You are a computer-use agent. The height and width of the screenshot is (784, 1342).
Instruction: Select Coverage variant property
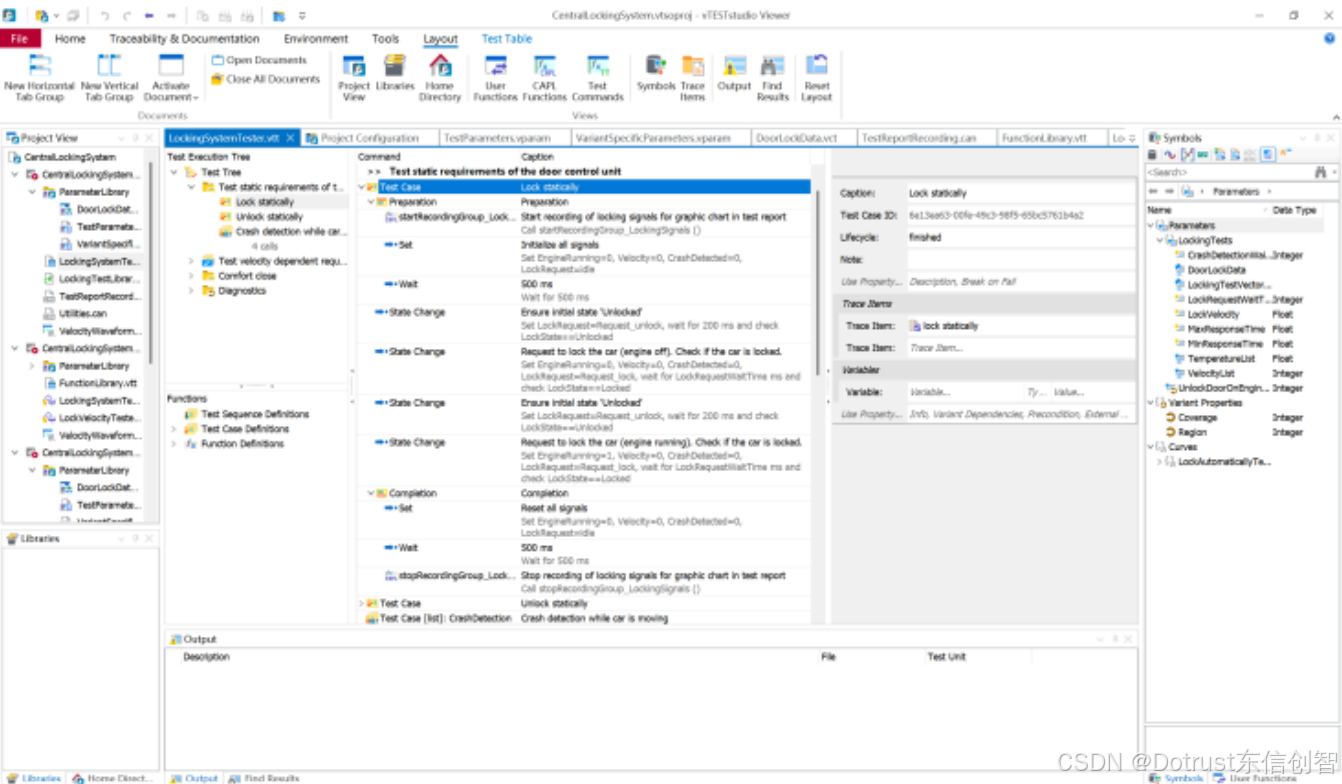[1197, 418]
